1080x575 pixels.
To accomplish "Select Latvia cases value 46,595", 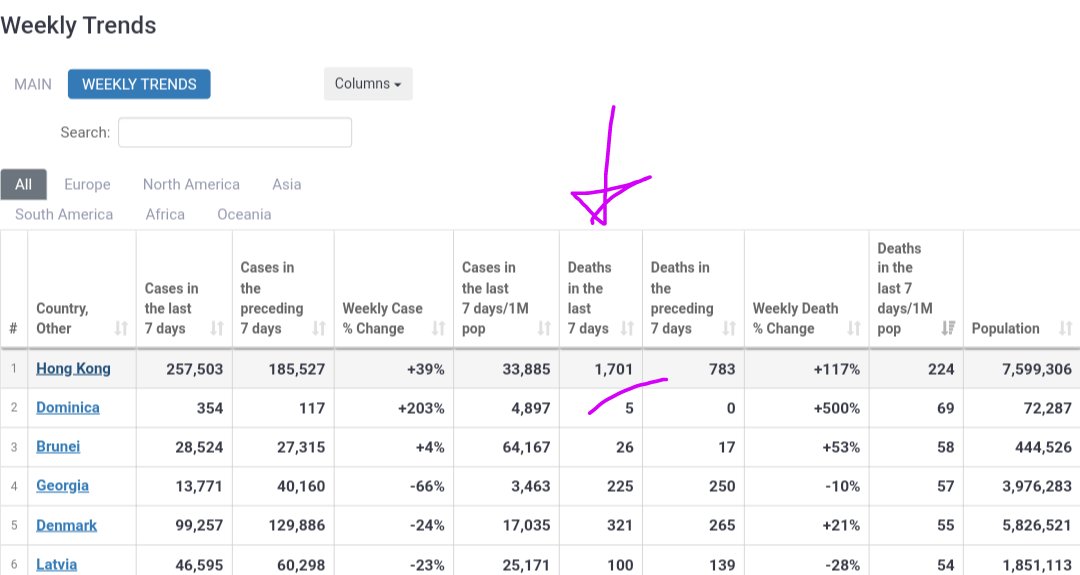I will (199, 565).
